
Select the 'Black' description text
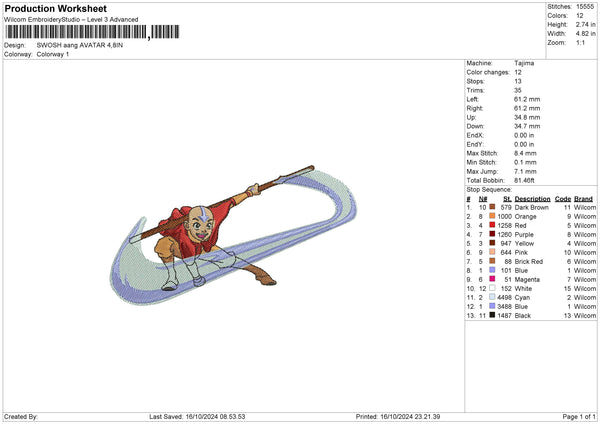click(x=523, y=315)
